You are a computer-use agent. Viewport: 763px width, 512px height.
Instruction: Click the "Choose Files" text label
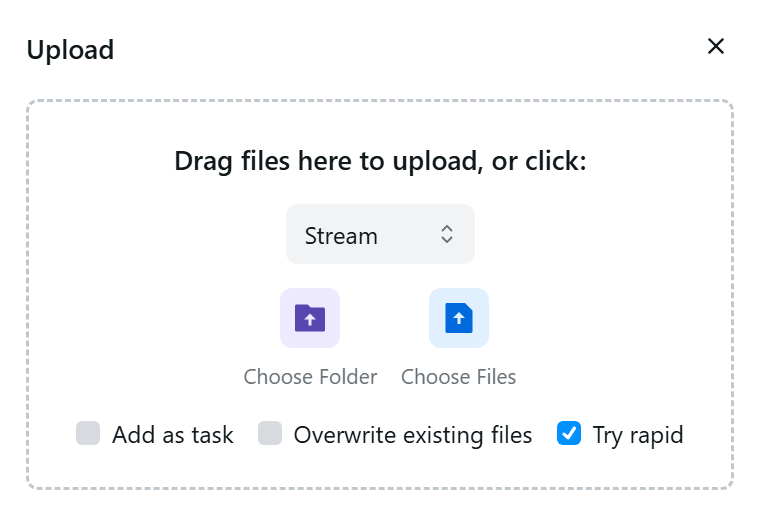[x=459, y=377]
